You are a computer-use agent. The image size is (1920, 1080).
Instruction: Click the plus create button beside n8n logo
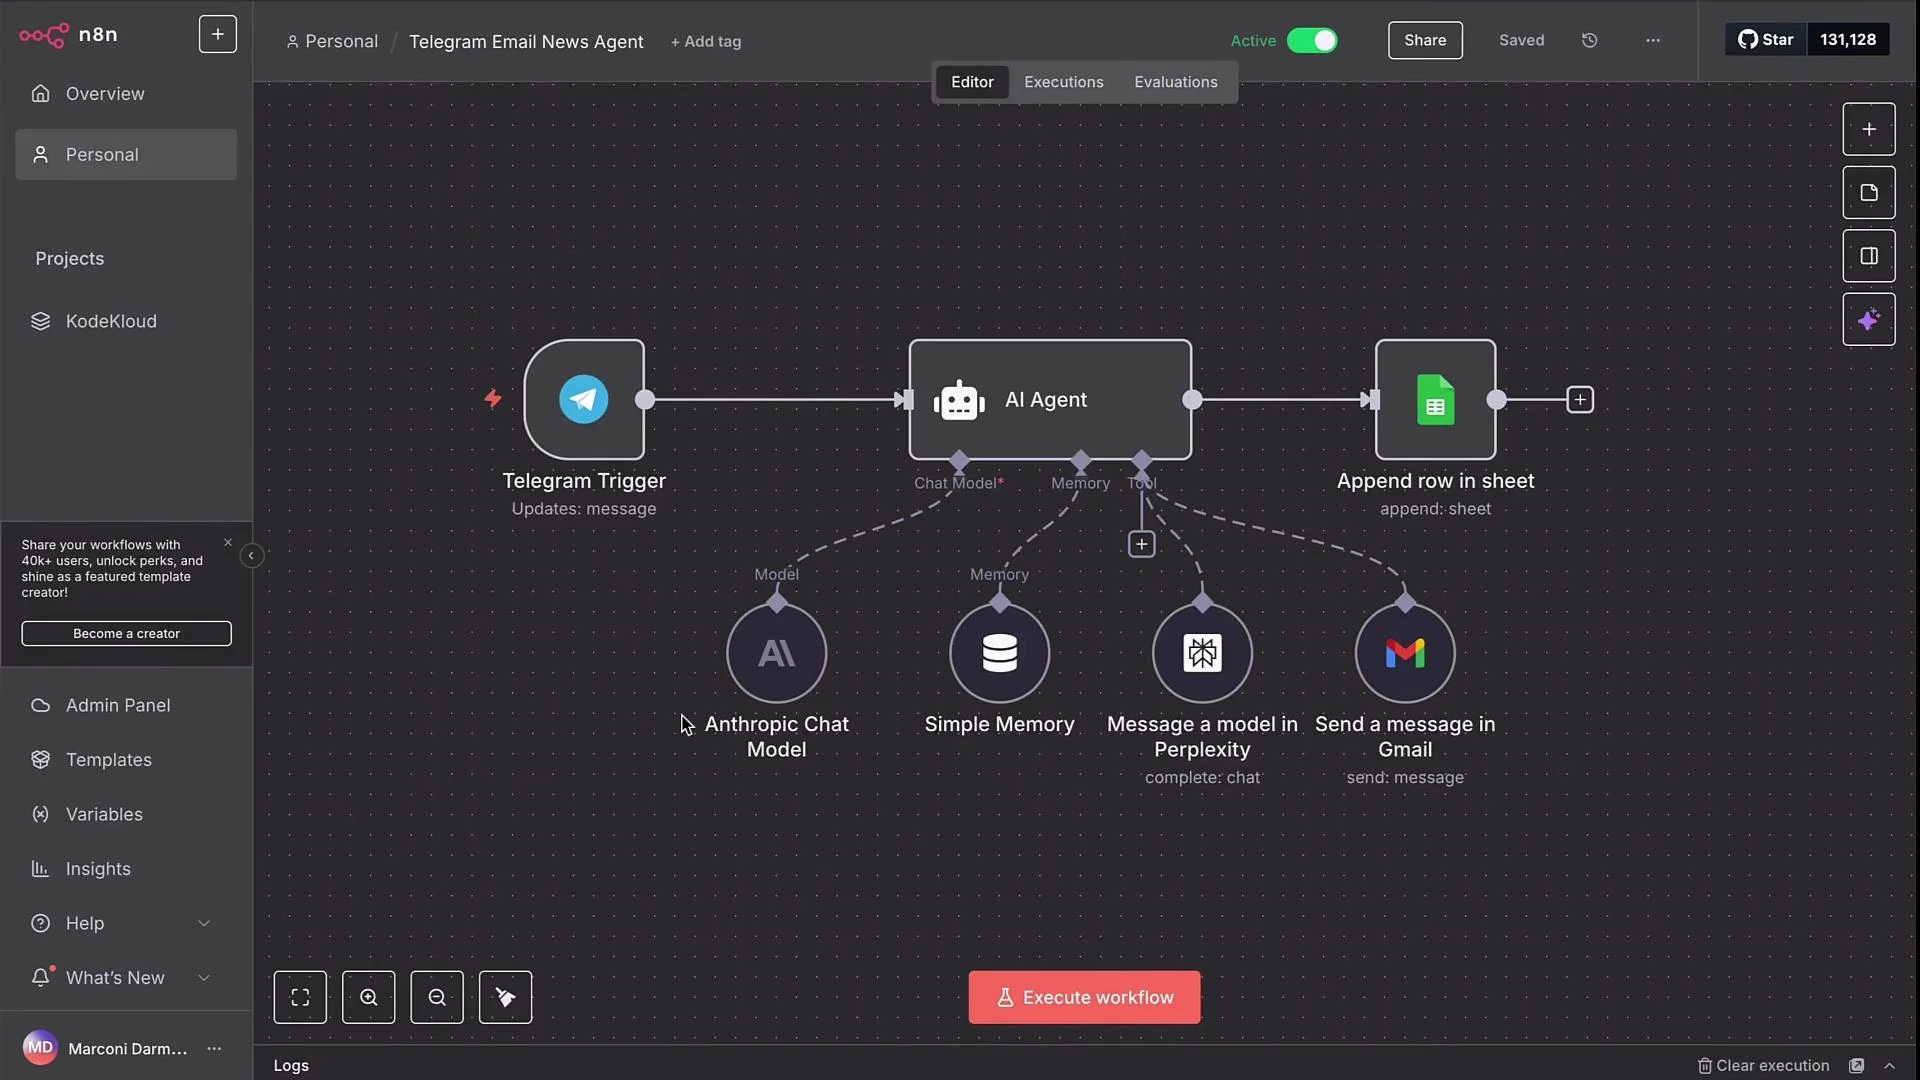coord(217,34)
